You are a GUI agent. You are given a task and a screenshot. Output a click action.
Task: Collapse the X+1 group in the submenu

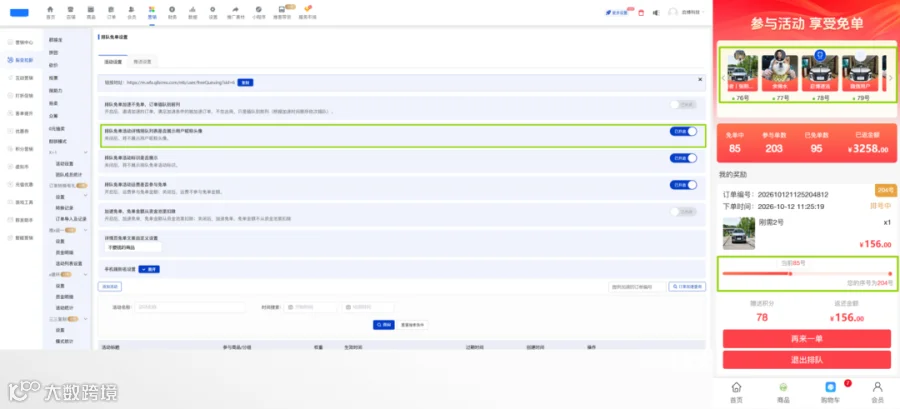click(86, 153)
